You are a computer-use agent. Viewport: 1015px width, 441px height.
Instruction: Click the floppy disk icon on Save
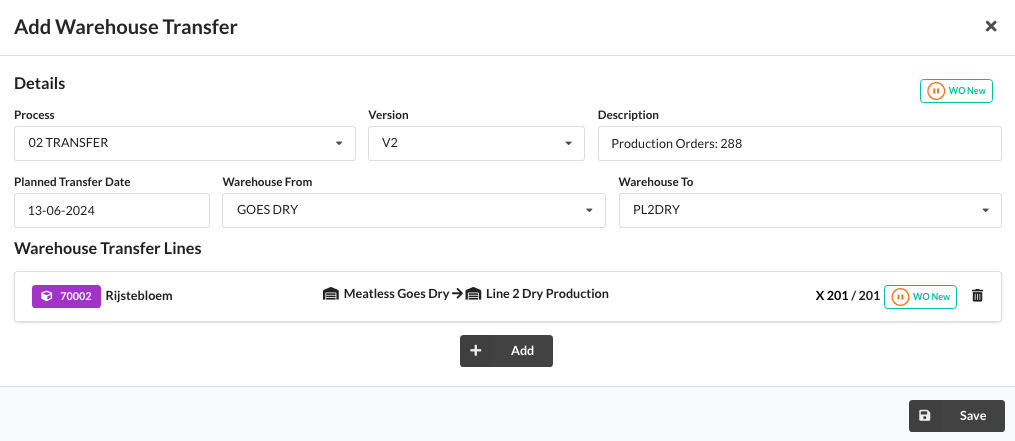pyautogui.click(x=924, y=416)
